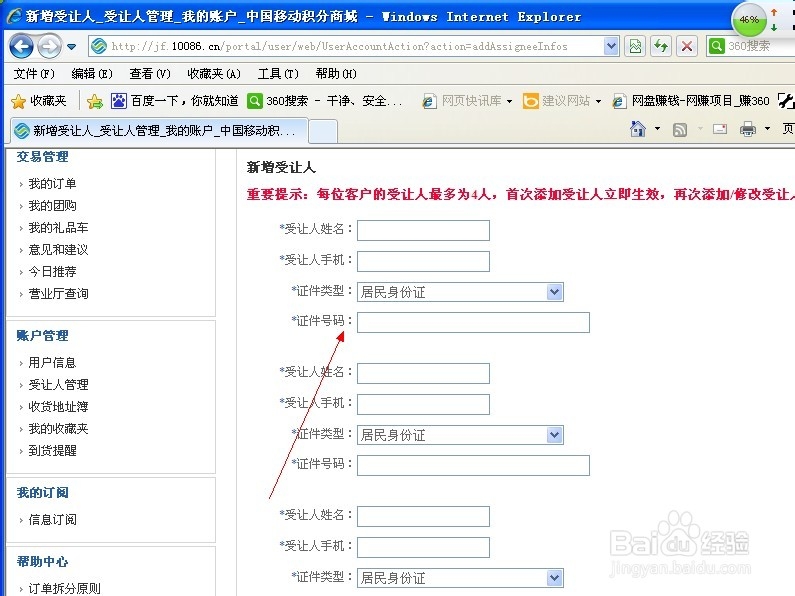Open the 文件(F) menu
This screenshot has height=596, width=795.
(34, 74)
